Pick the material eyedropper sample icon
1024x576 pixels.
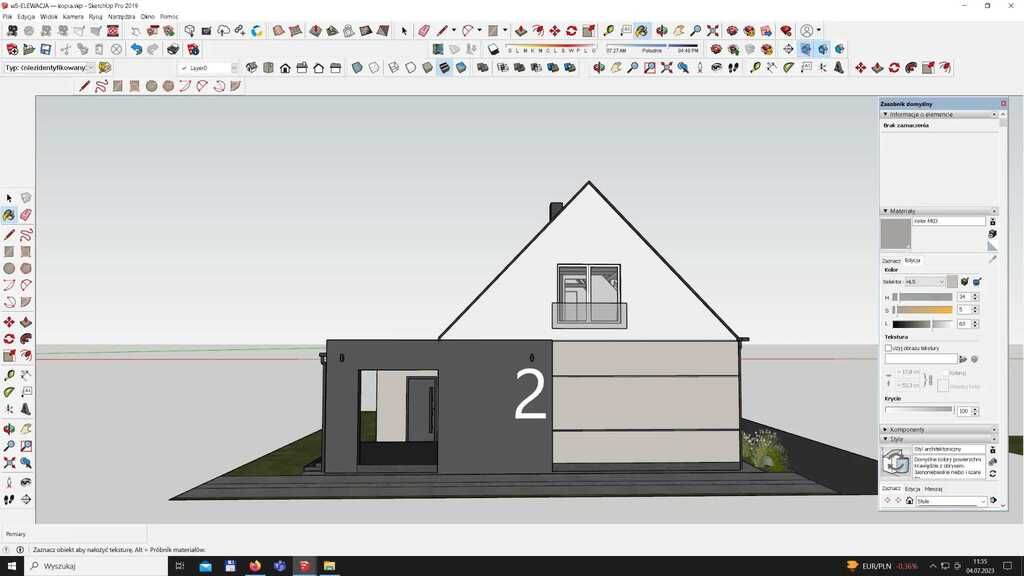tap(992, 259)
